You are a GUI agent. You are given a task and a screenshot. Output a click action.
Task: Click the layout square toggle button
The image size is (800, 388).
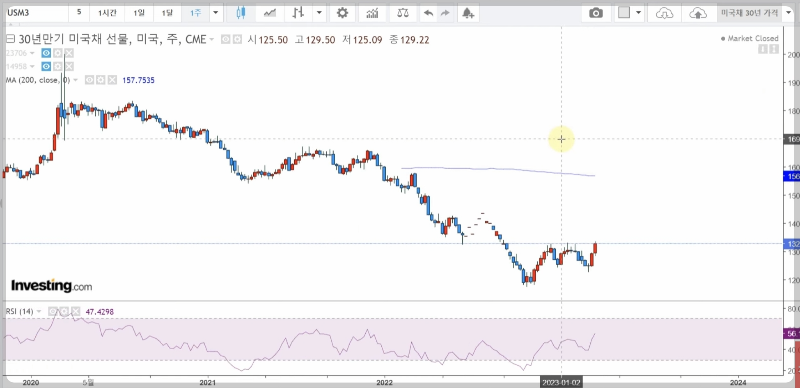(623, 13)
